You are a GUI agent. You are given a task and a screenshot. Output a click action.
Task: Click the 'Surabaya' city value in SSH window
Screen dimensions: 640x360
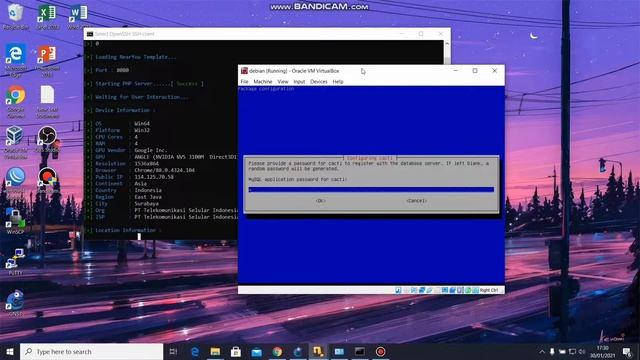pos(147,204)
